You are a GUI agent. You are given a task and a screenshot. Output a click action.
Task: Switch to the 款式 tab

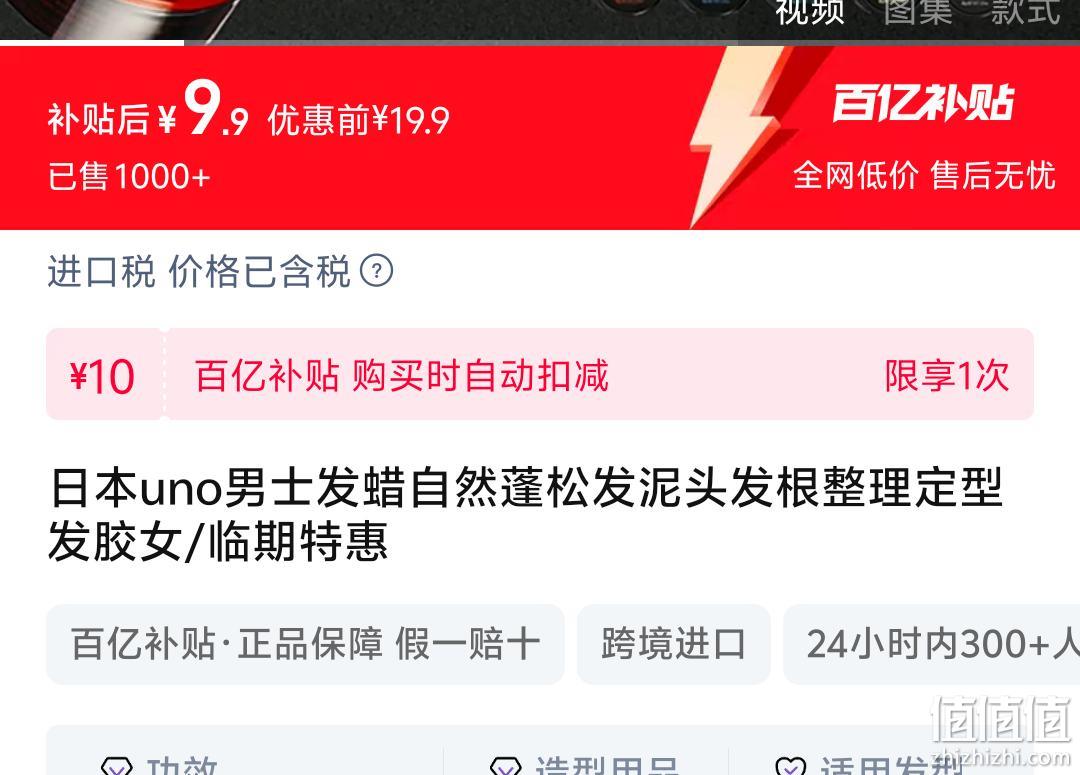[x=1025, y=12]
